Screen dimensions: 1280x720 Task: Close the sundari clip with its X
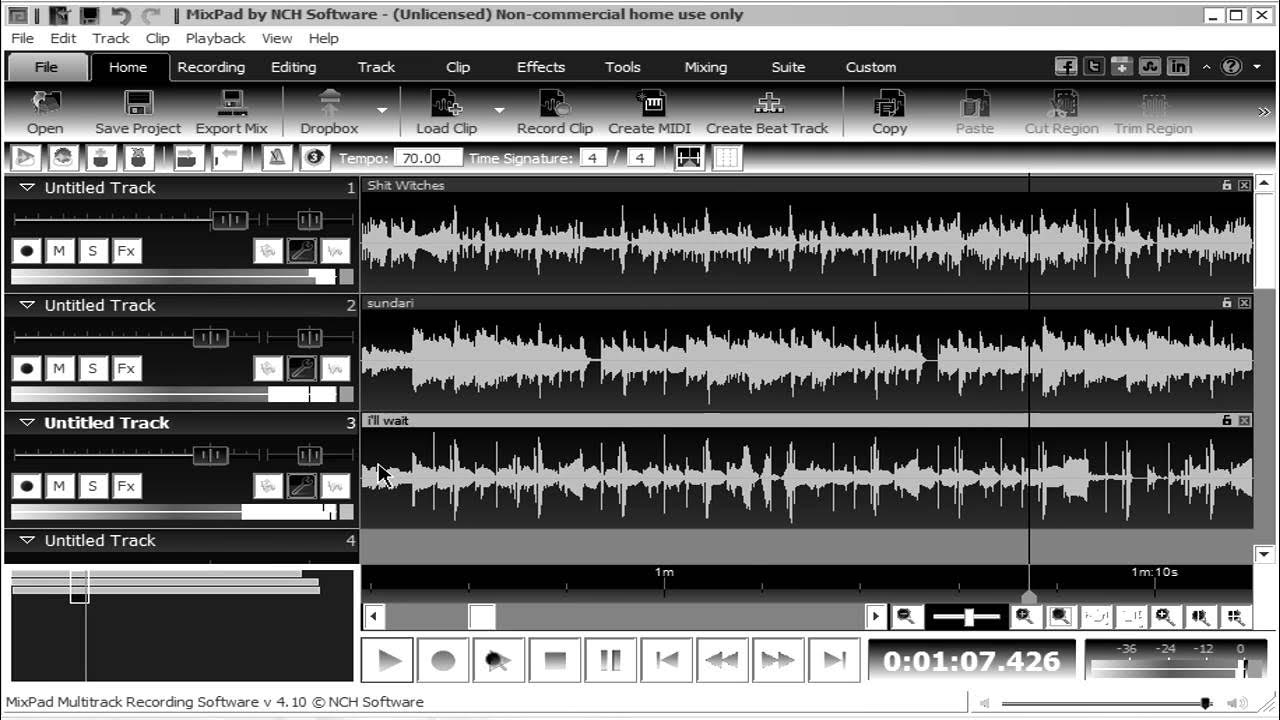coord(1244,303)
